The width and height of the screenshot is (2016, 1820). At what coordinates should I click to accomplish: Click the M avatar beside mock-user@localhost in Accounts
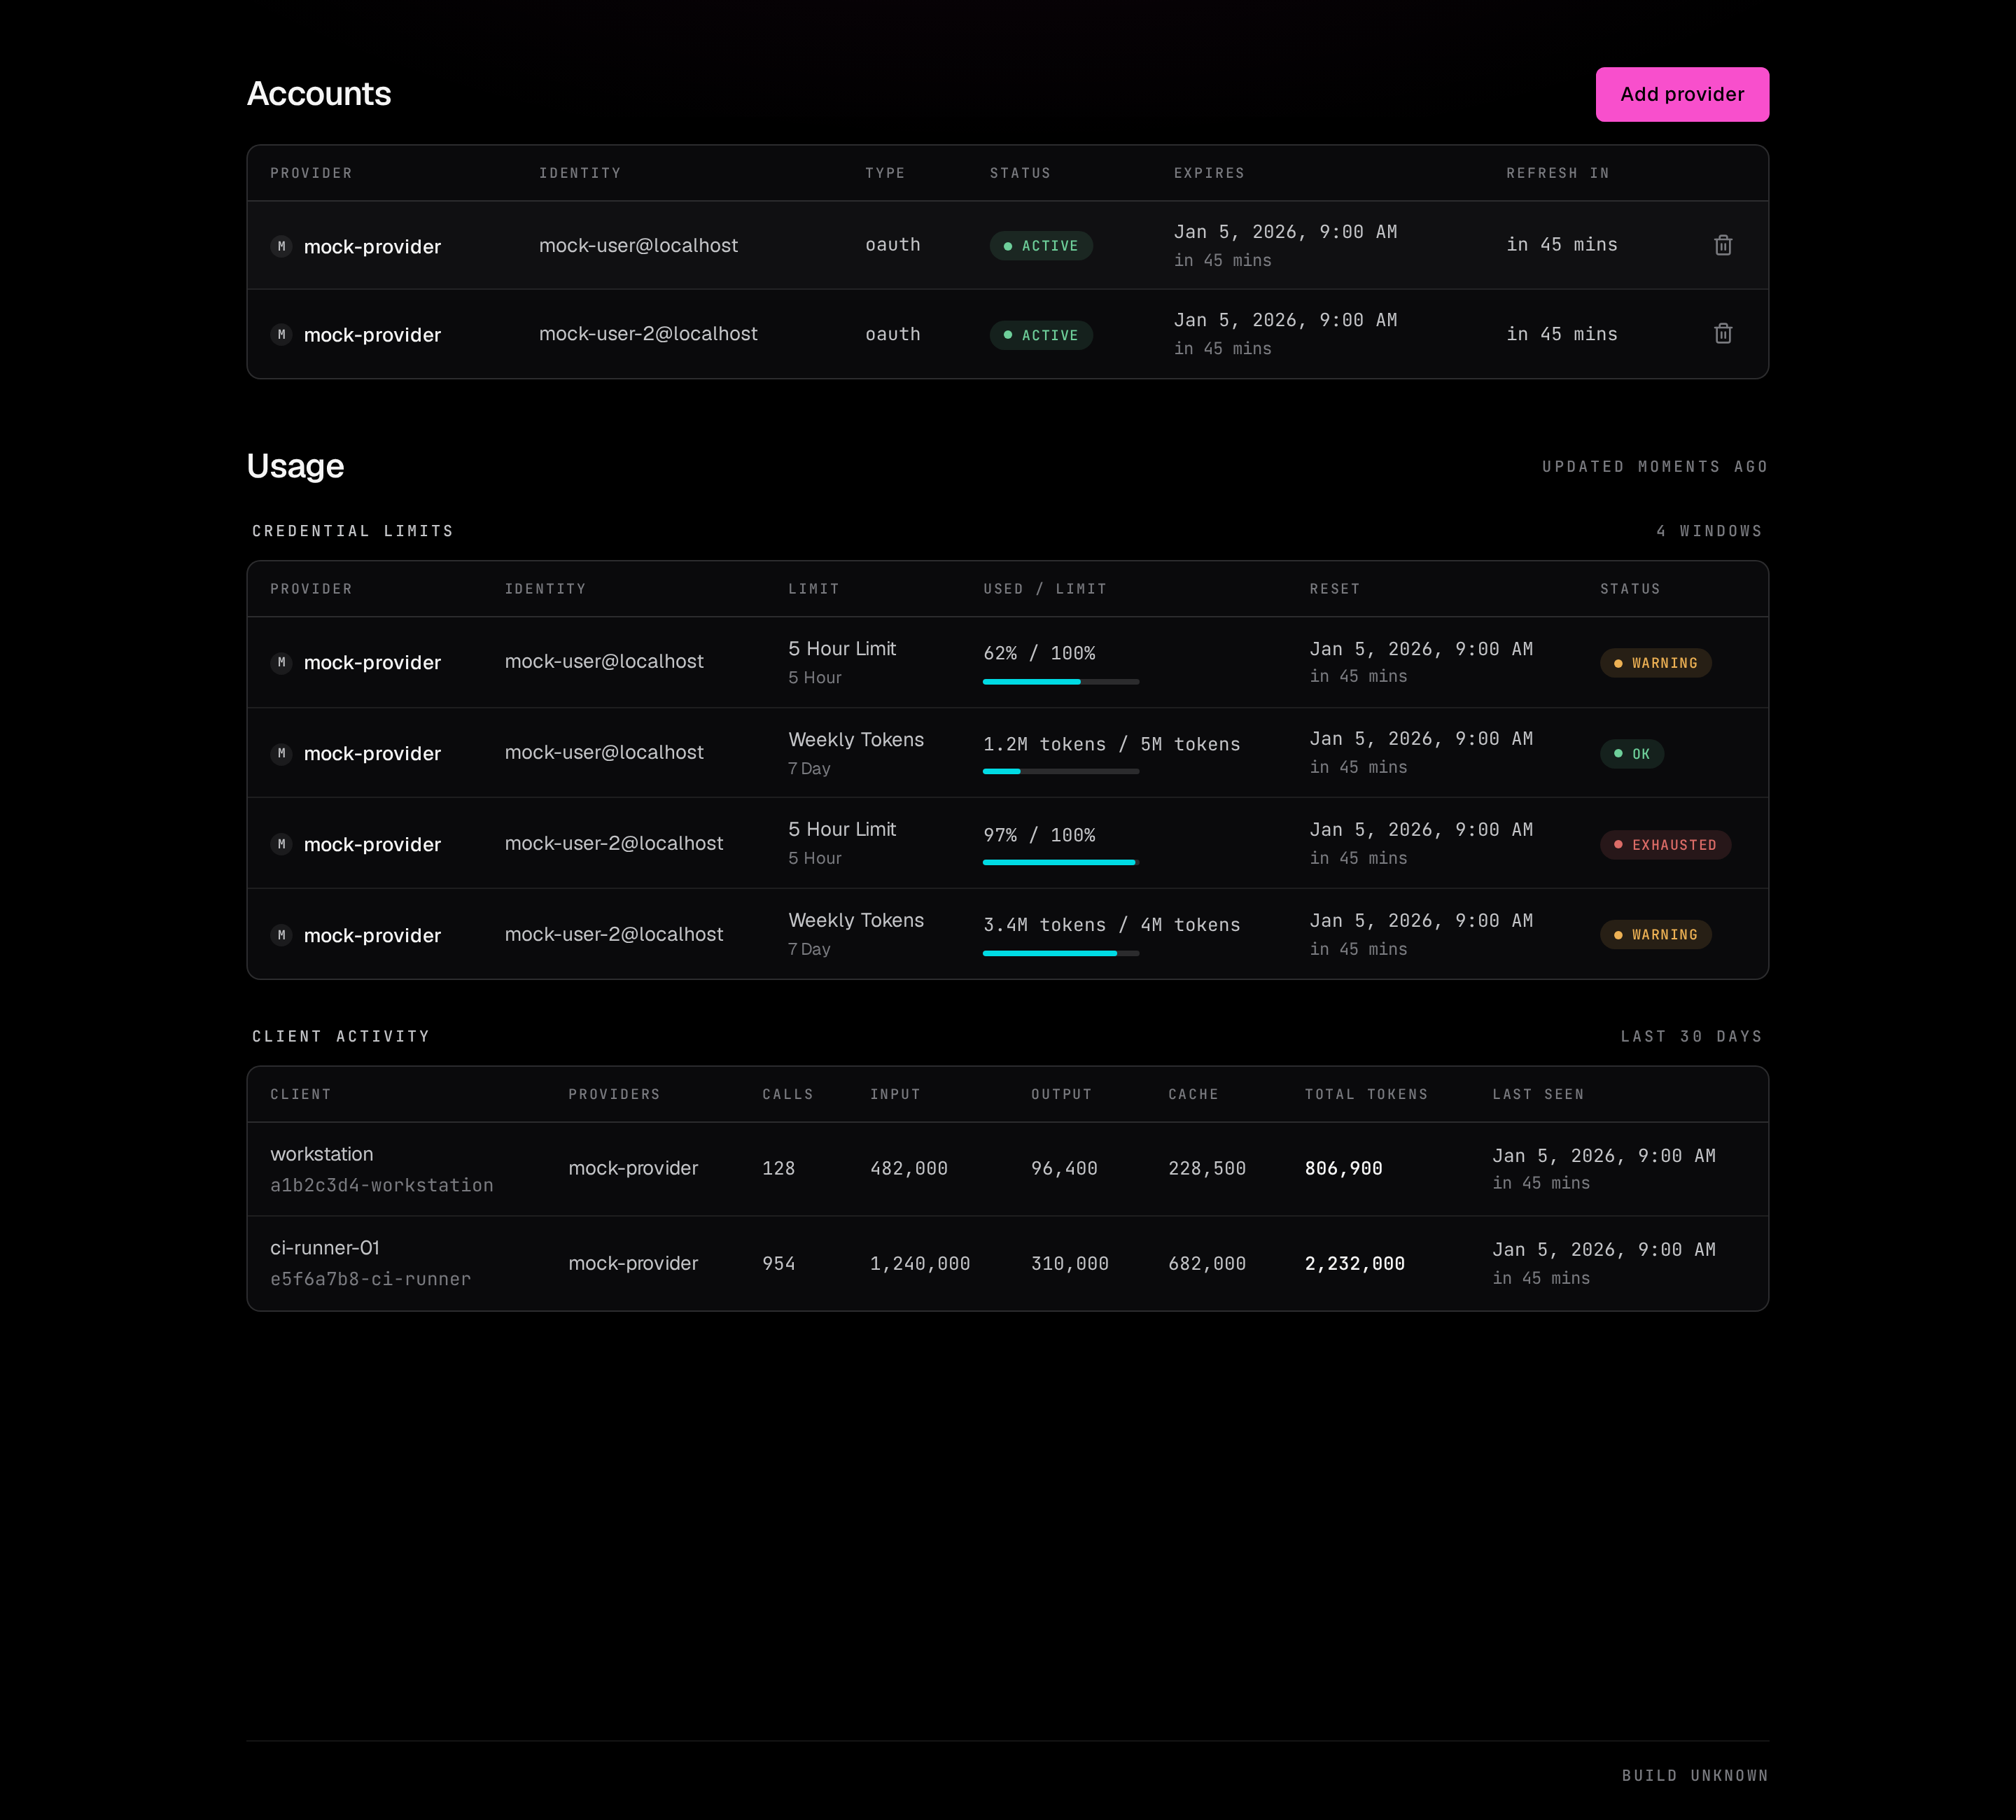coord(281,246)
